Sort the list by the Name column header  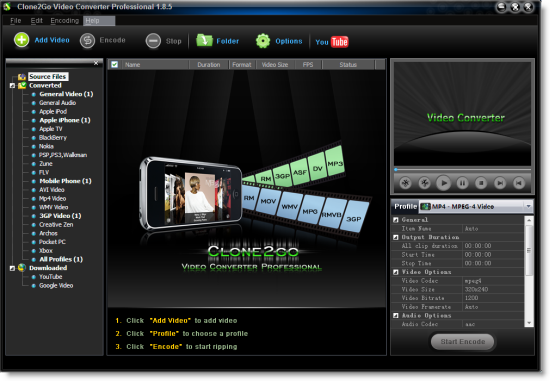[155, 65]
